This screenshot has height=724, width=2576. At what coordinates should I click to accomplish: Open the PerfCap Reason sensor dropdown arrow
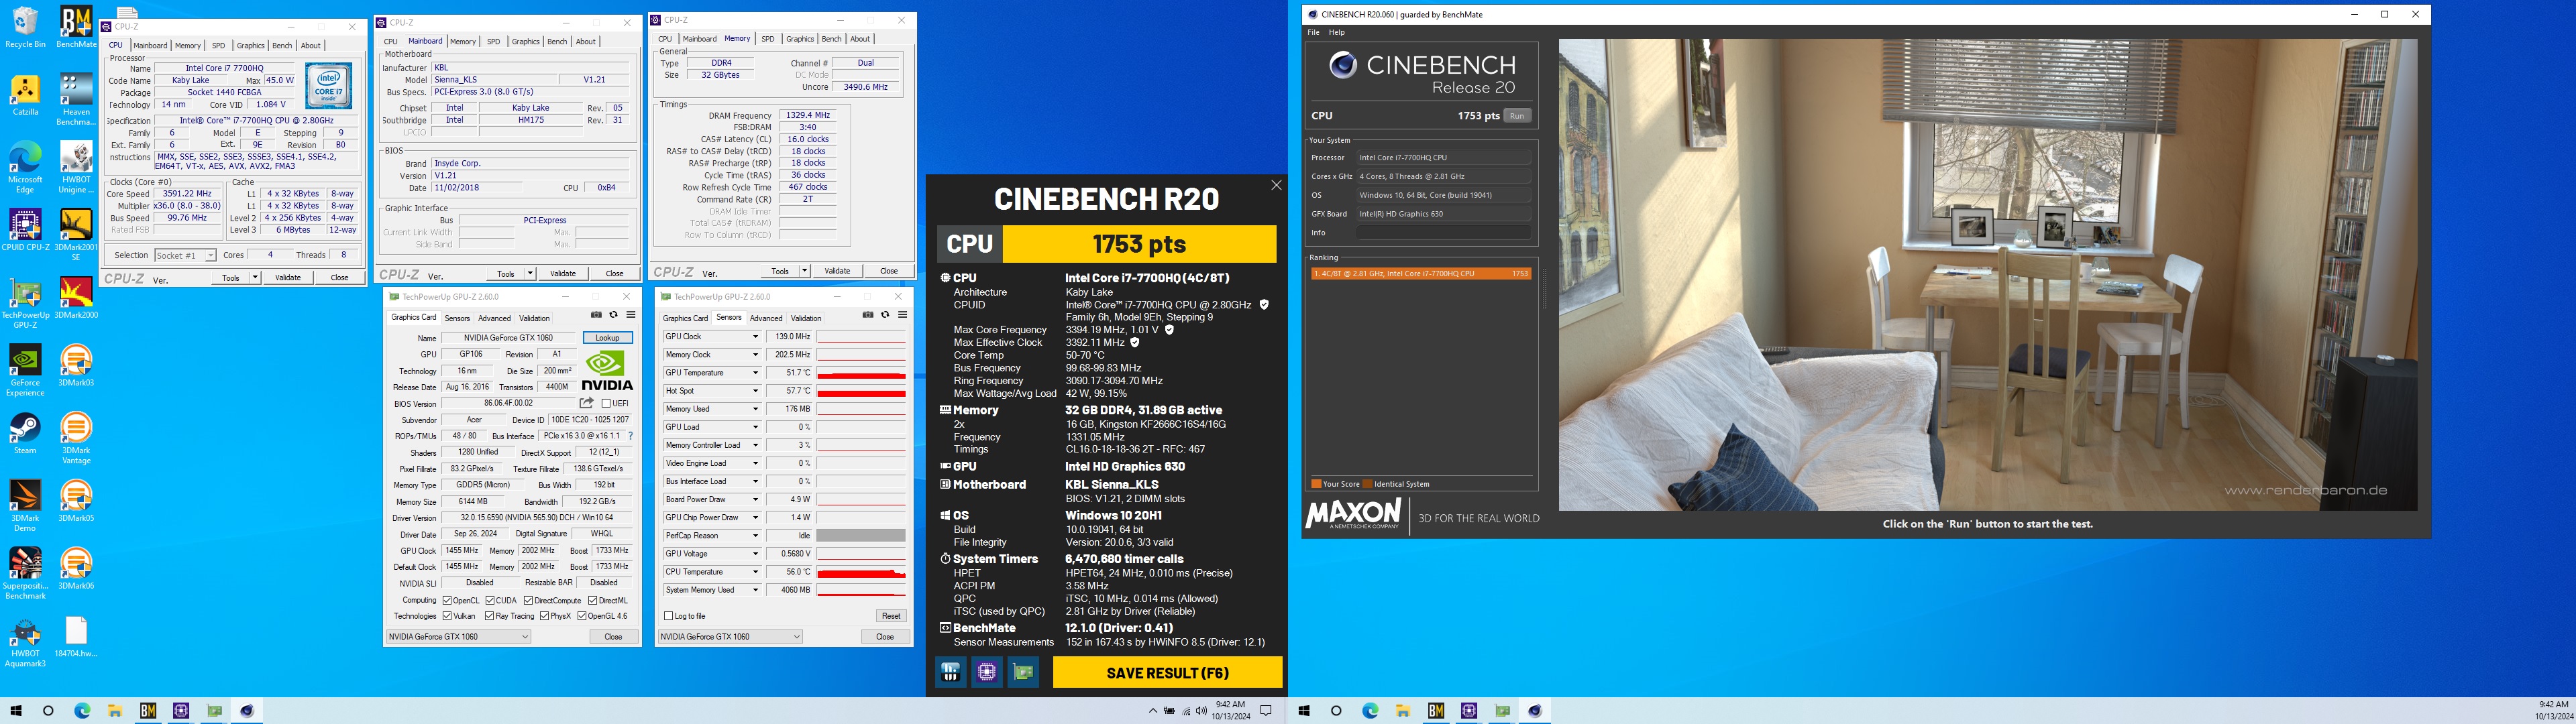coord(755,536)
